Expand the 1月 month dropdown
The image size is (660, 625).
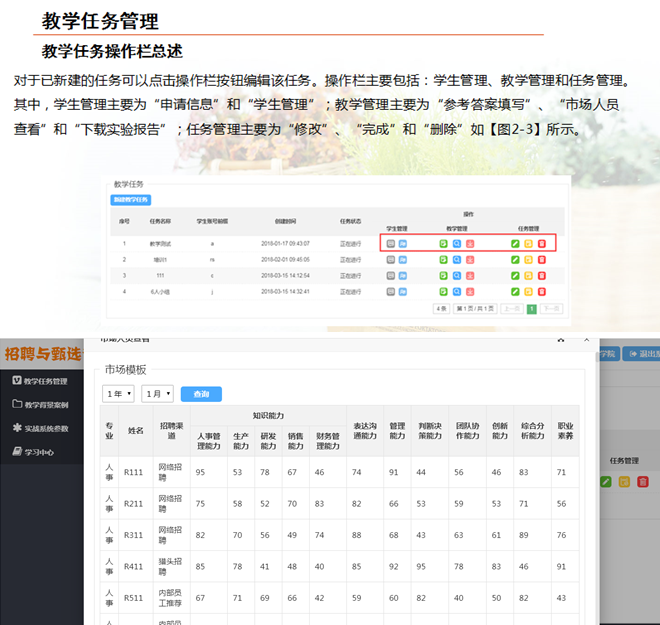point(157,394)
